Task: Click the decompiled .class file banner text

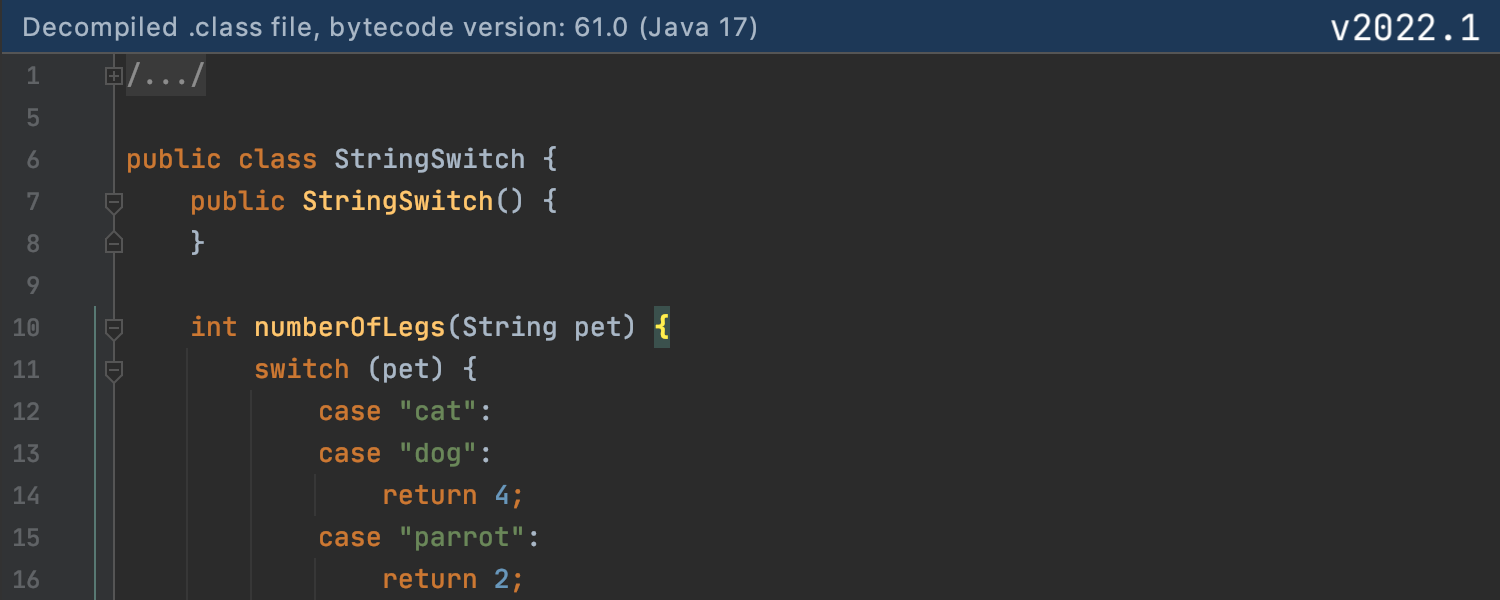Action: click(390, 27)
